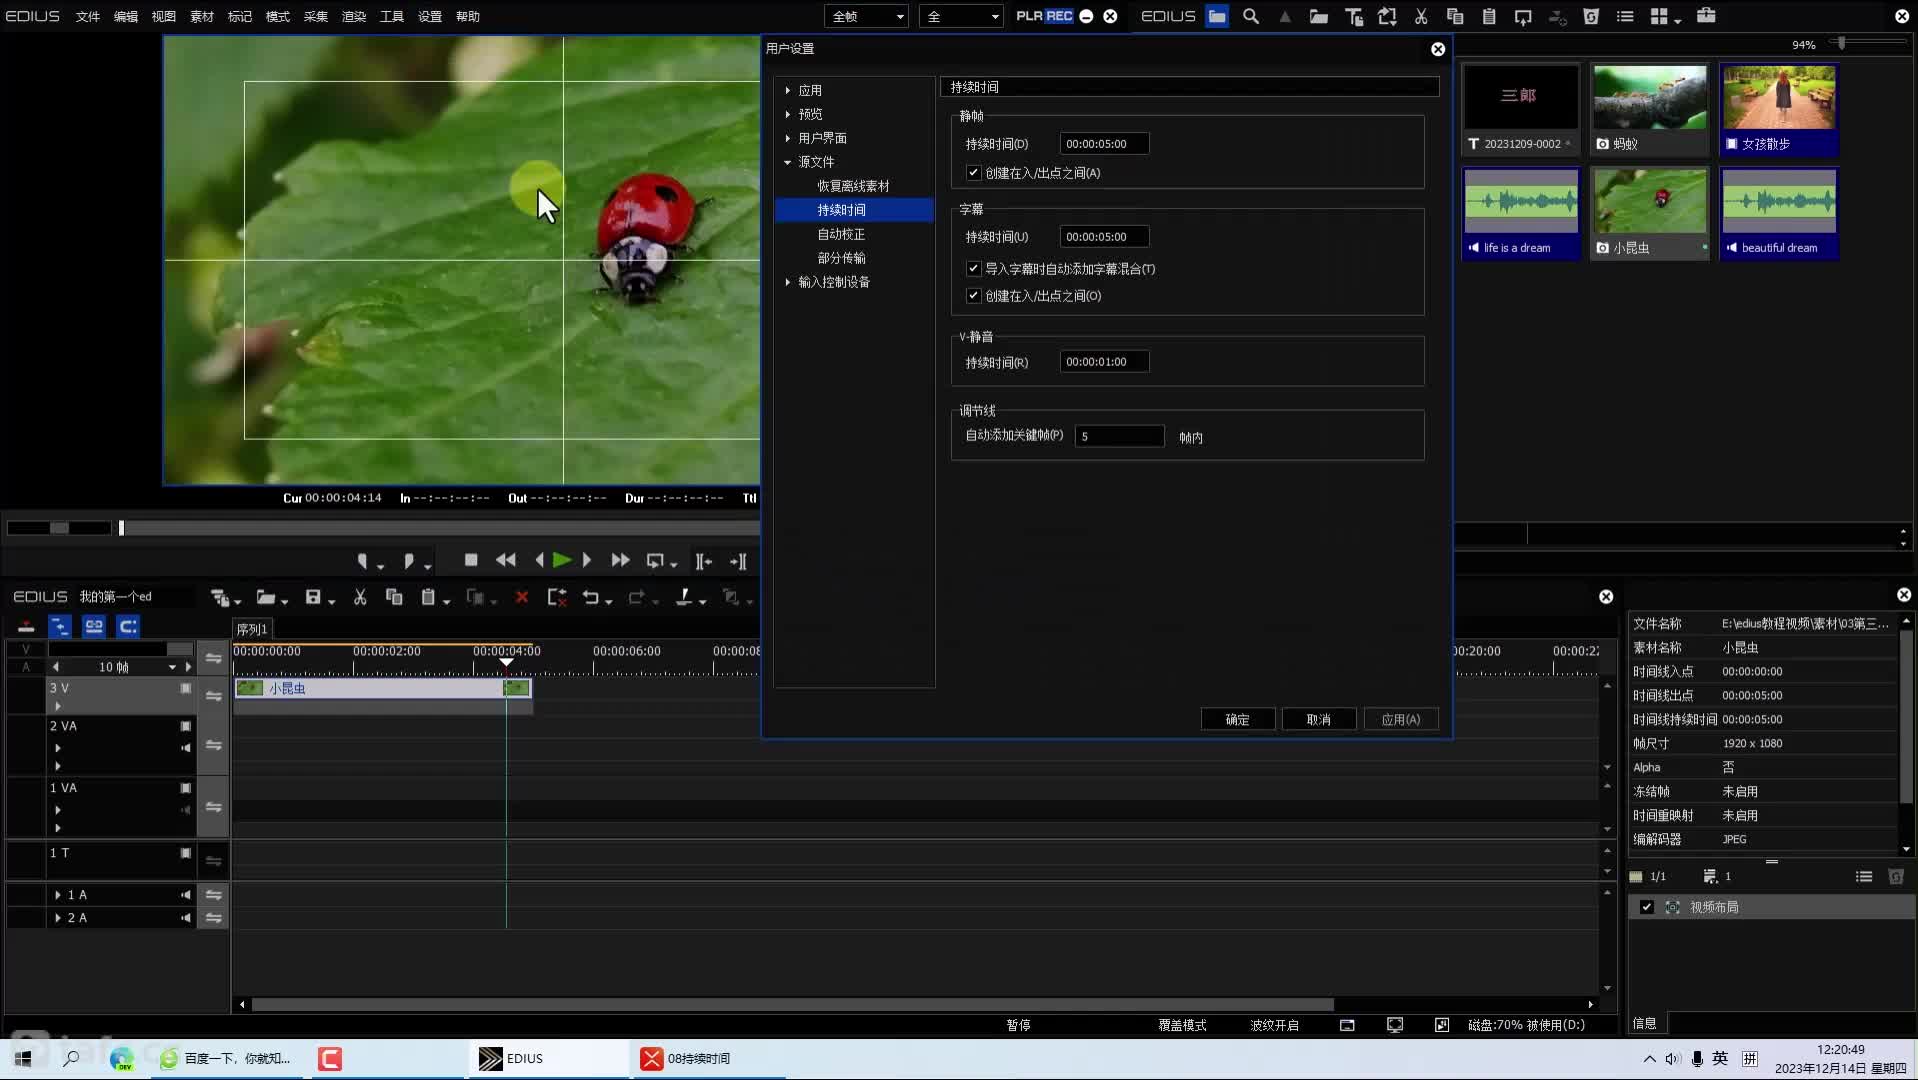This screenshot has height=1080, width=1918.
Task: Select 恢复离线素材 in settings tree
Action: click(x=853, y=186)
